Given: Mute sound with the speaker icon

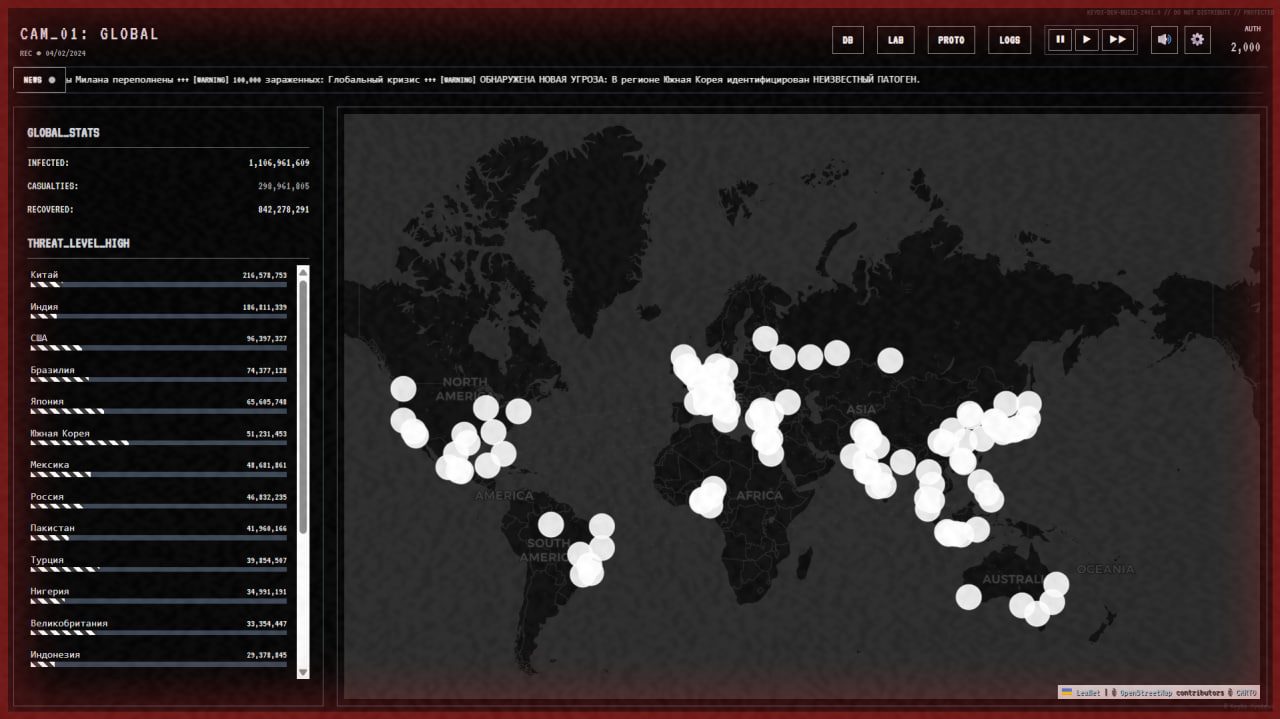Looking at the screenshot, I should coord(1164,40).
